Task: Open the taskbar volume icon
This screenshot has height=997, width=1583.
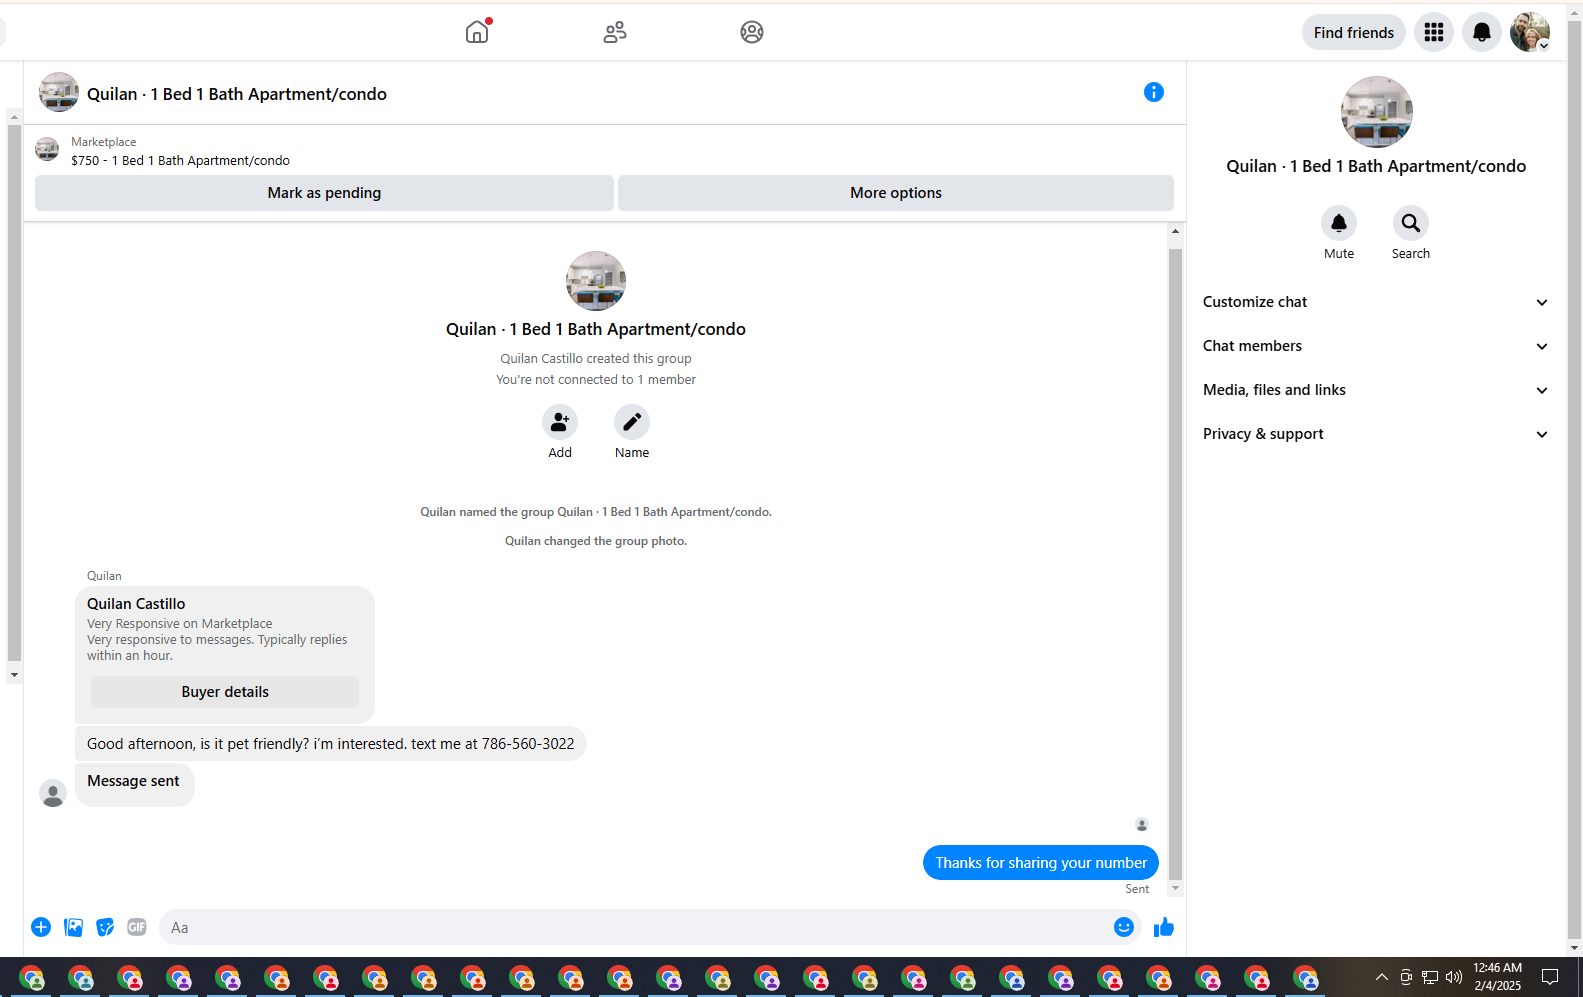Action: tap(1454, 977)
